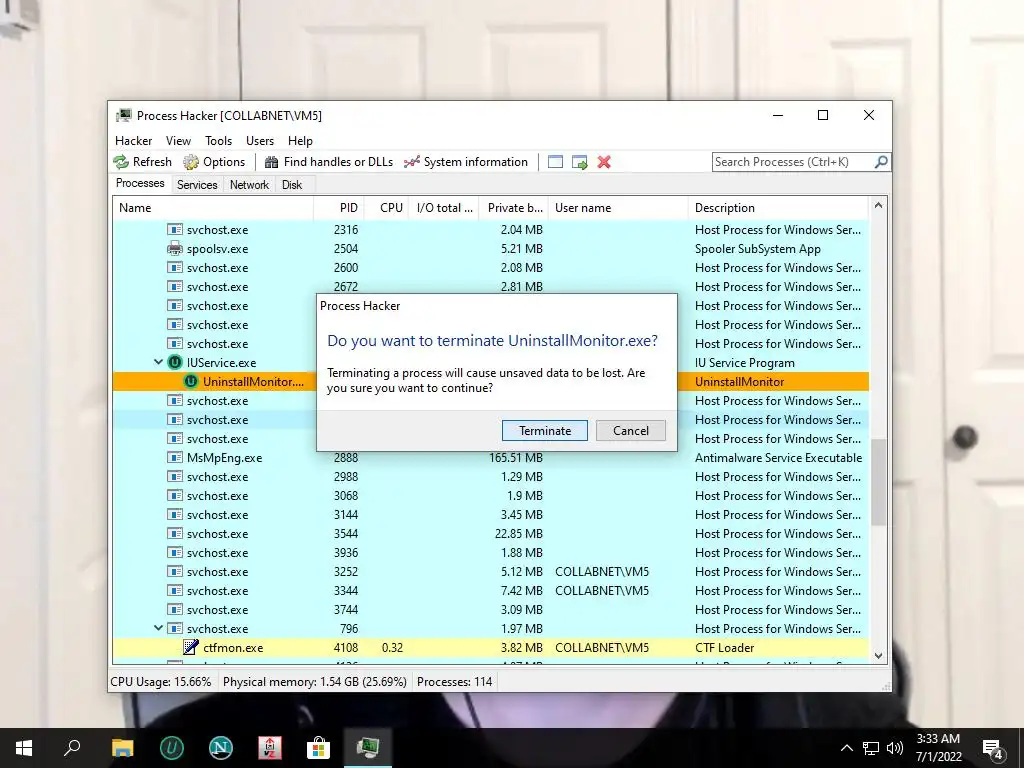
Task: Select the MsMpEng.exe process row
Action: click(x=491, y=458)
